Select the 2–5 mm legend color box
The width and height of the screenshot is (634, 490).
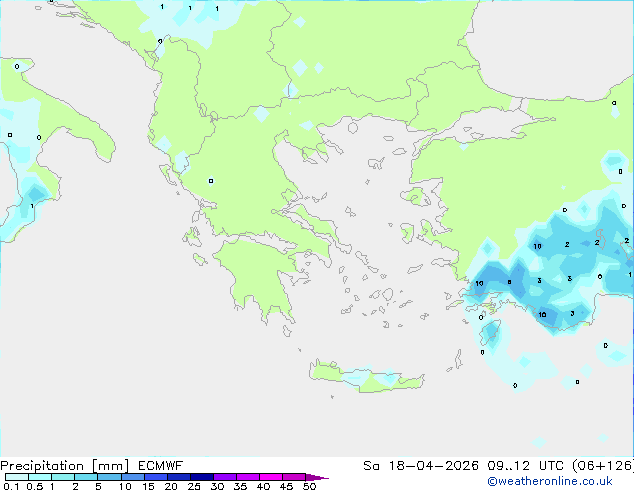[x=86, y=477]
